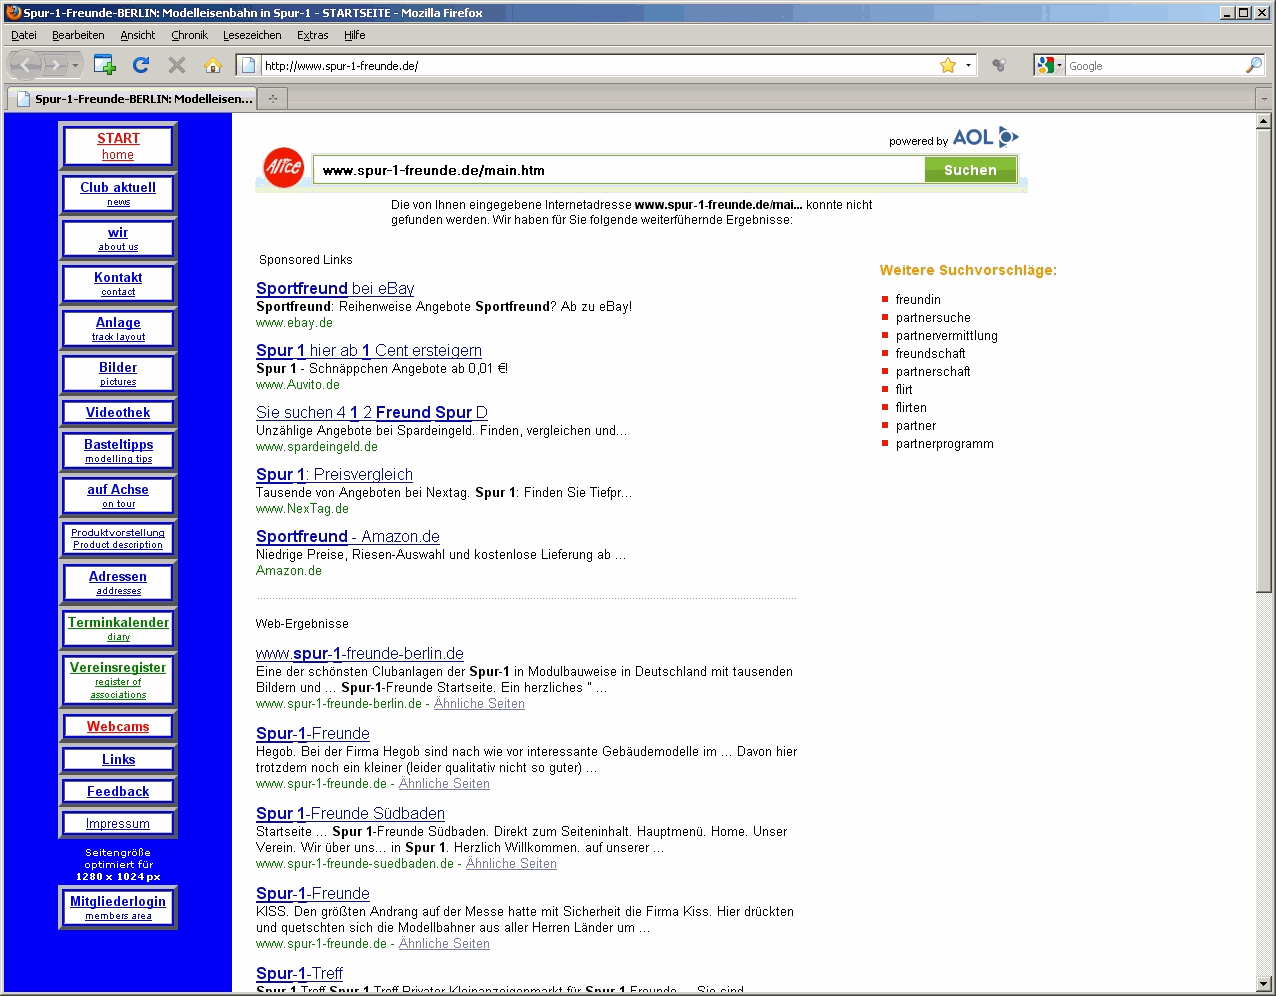Image resolution: width=1276 pixels, height=996 pixels.
Task: Click the page icon beside the URL
Action: coord(249,66)
